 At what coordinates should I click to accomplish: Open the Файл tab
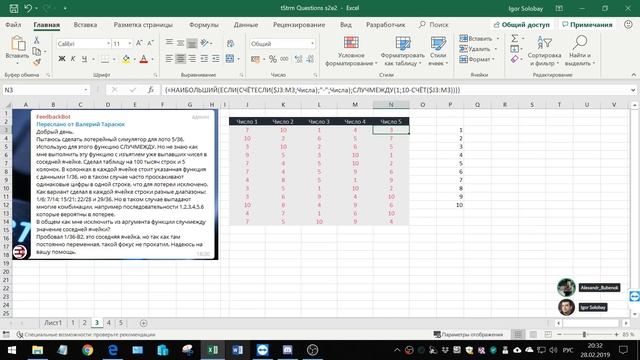13,24
